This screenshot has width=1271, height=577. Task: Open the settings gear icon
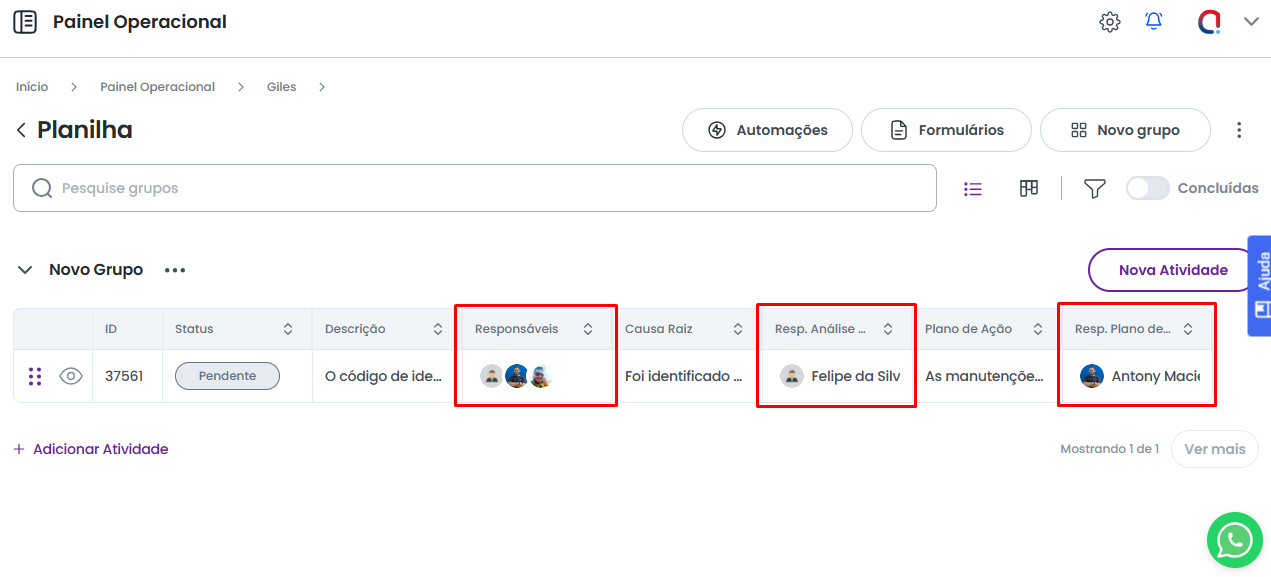click(x=1109, y=22)
